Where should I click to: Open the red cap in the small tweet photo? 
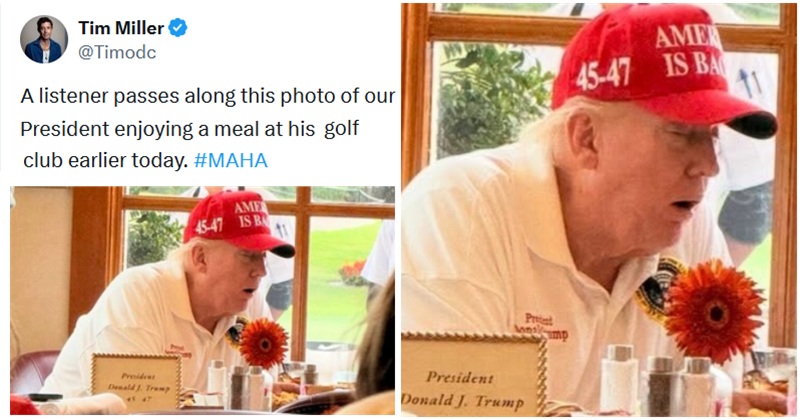[x=238, y=224]
